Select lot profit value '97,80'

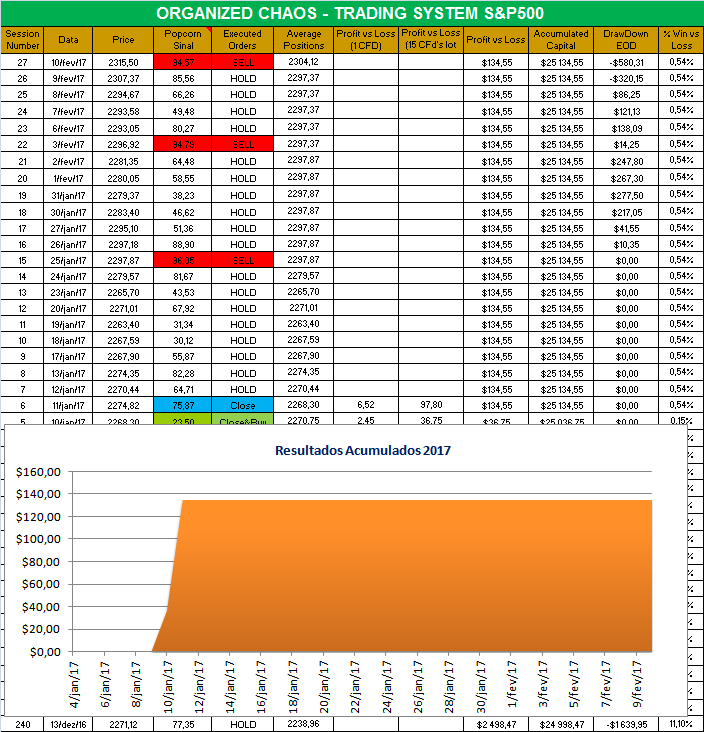[x=431, y=404]
